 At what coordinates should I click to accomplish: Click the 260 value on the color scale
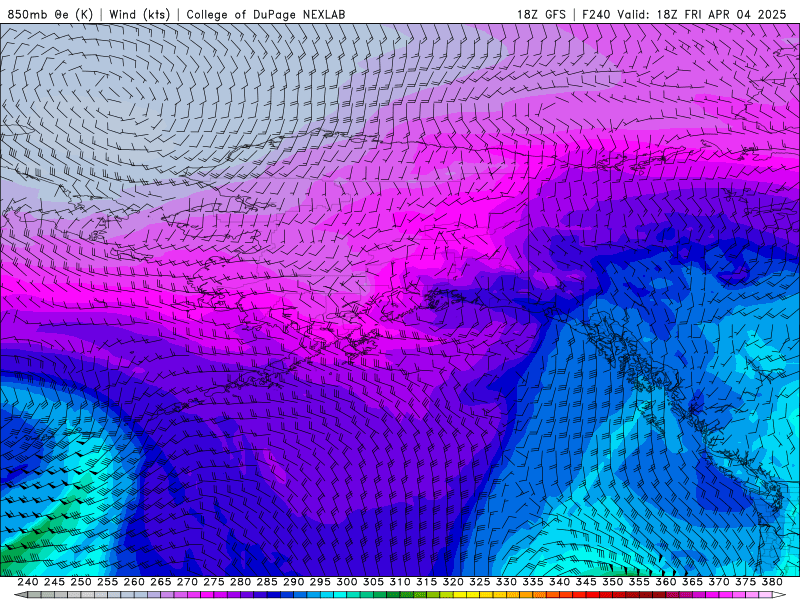[x=134, y=582]
